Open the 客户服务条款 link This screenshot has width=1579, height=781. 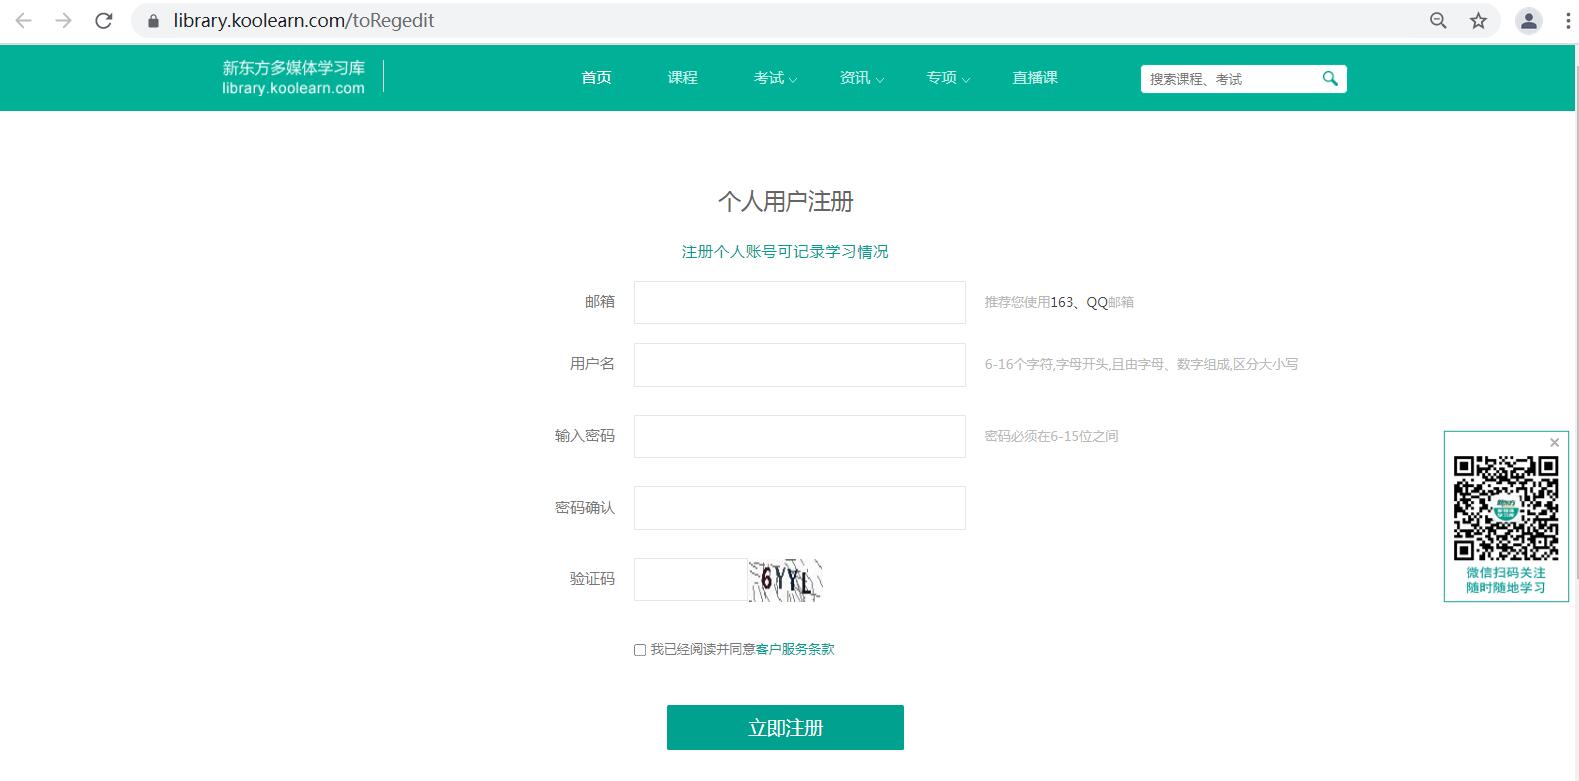(x=795, y=650)
